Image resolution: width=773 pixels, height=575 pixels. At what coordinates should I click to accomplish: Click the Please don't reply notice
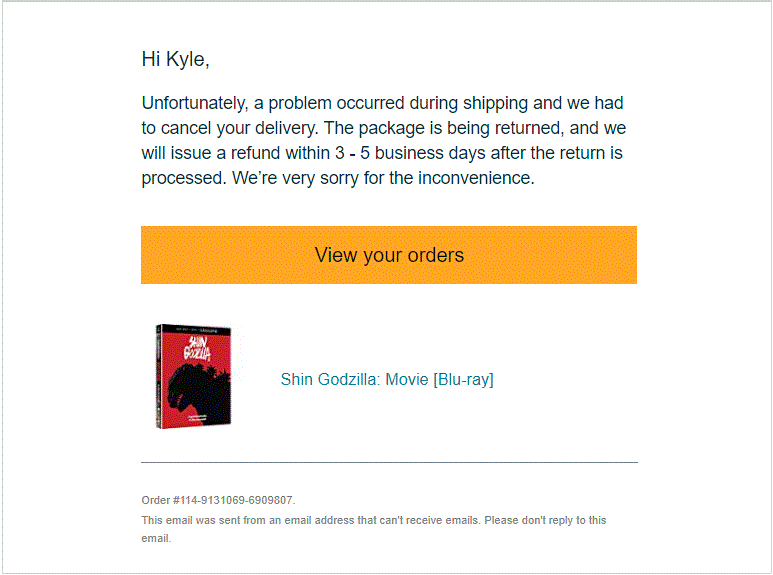(x=545, y=520)
